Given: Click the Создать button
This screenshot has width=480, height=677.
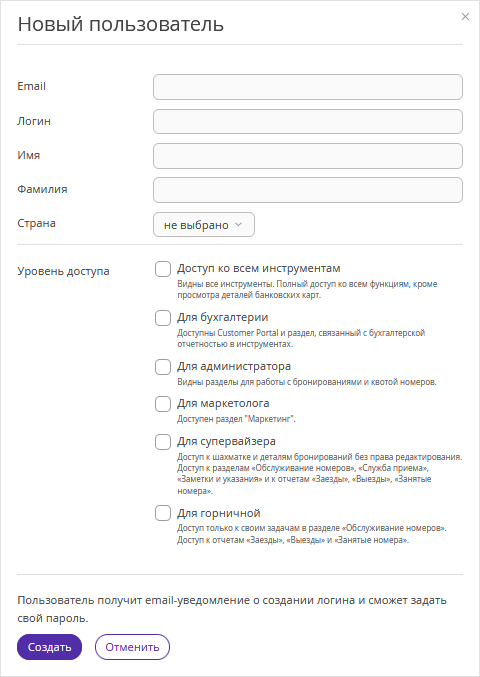Looking at the screenshot, I should click(49, 647).
